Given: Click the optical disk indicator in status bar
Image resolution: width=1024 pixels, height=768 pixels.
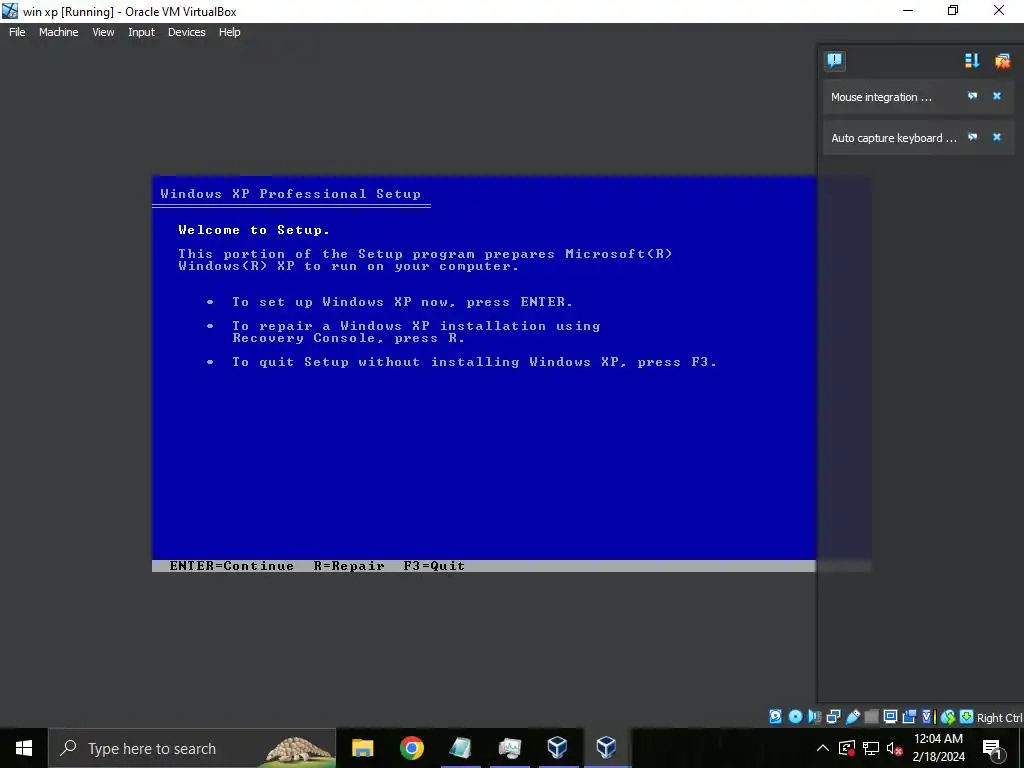Looking at the screenshot, I should pos(795,716).
